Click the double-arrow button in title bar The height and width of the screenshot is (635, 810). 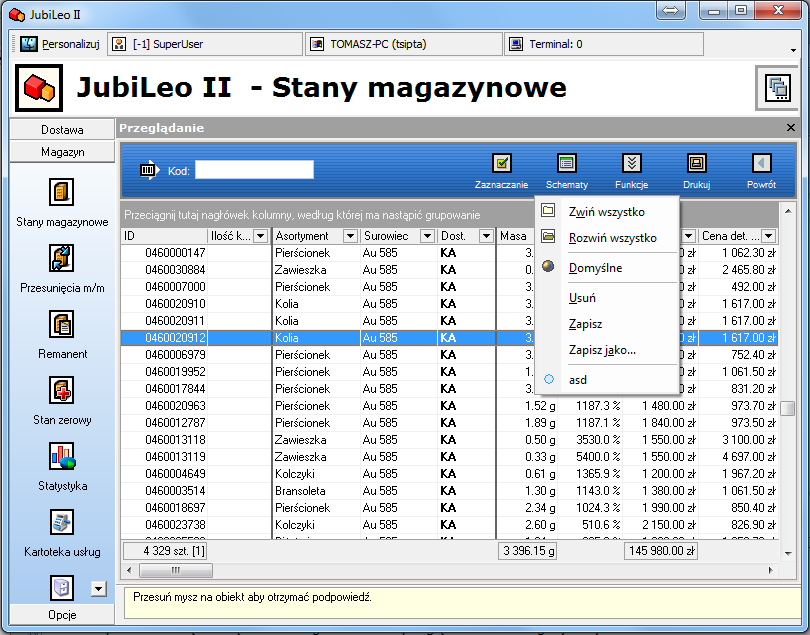[x=671, y=10]
